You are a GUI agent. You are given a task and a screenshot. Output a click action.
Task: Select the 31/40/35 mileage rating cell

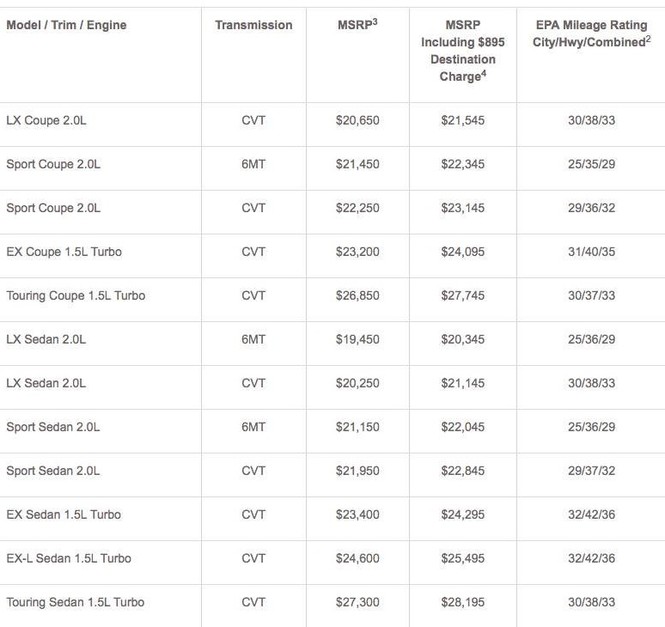(x=592, y=252)
